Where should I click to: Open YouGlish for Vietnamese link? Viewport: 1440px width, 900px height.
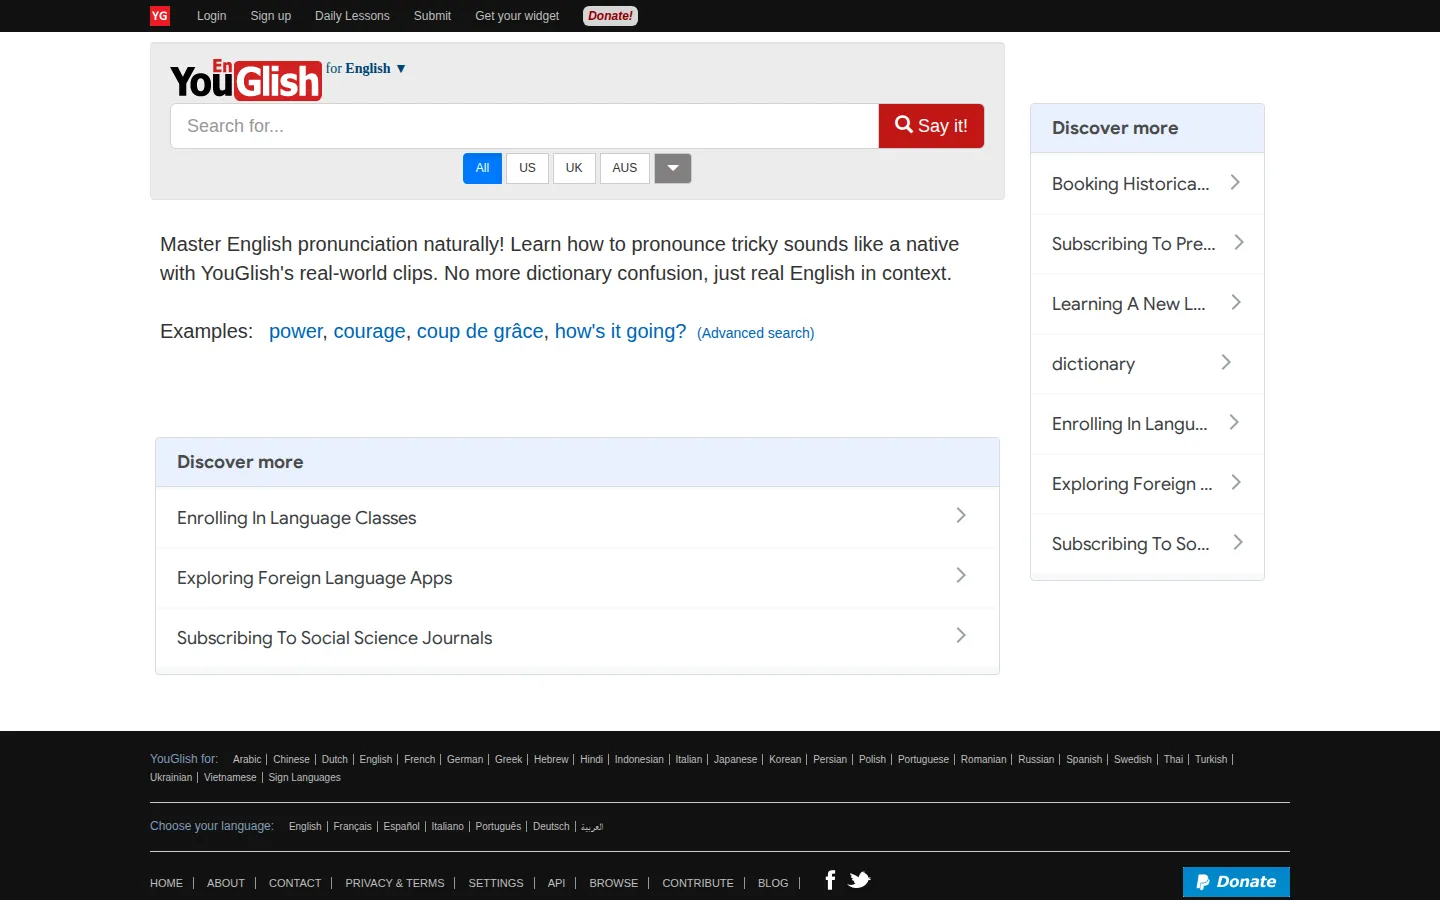click(x=230, y=777)
